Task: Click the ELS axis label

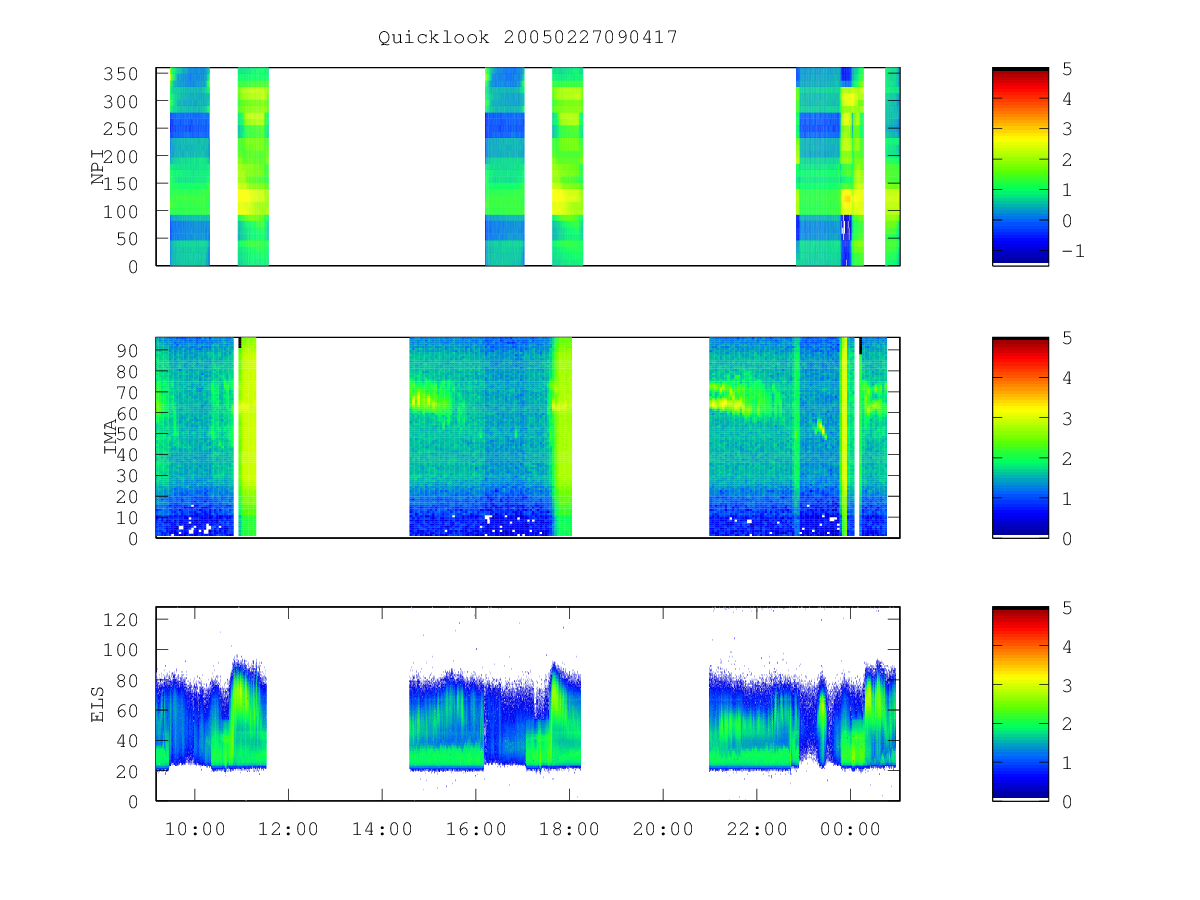Action: (99, 705)
